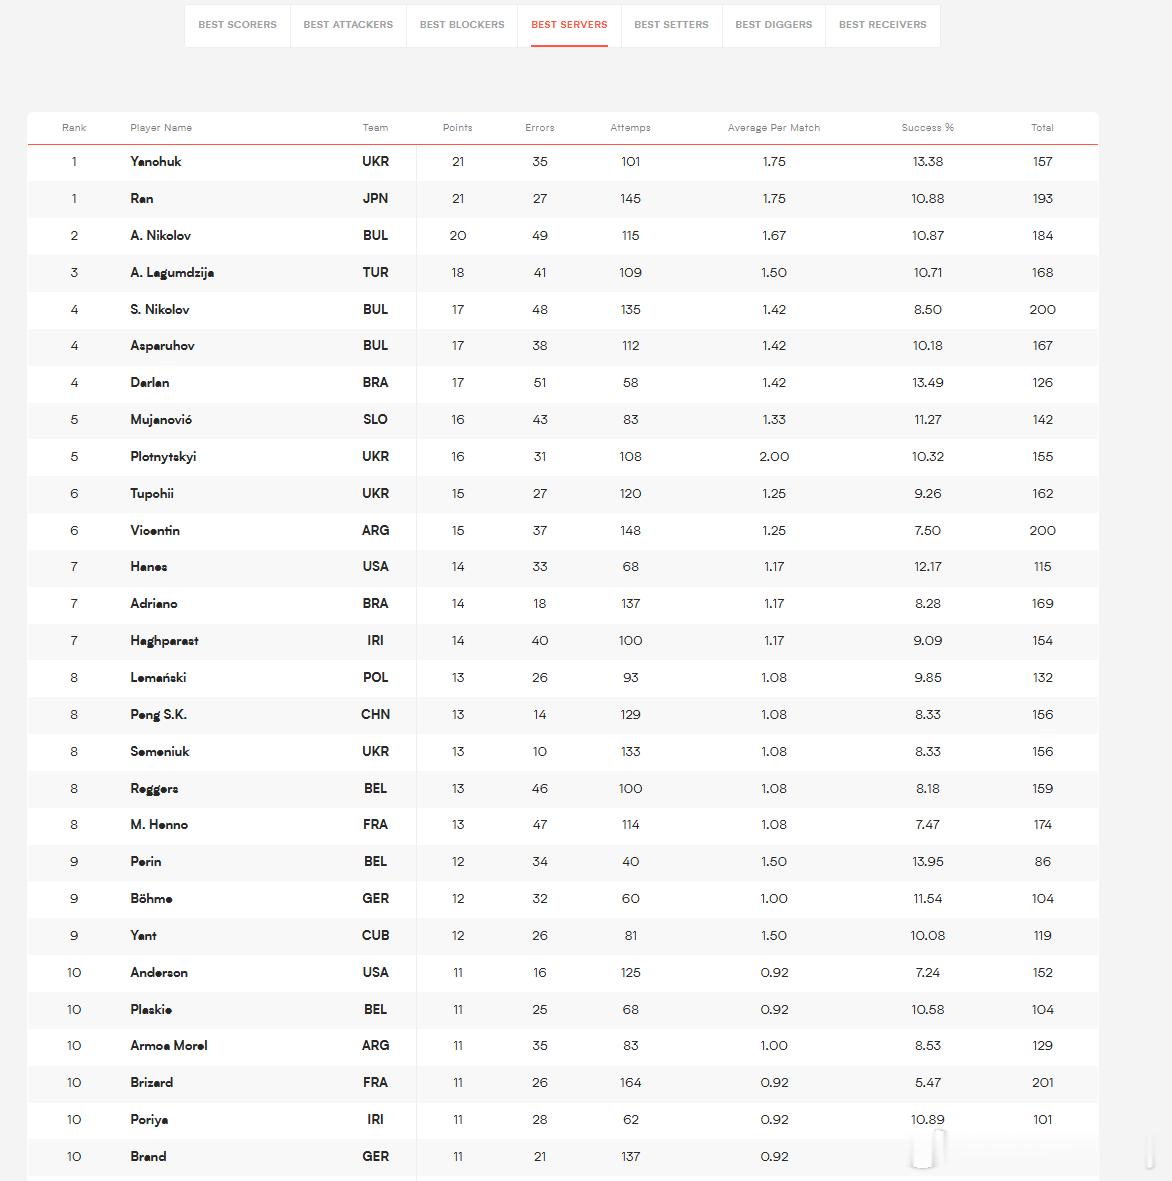Select the Best Blockers tab
This screenshot has height=1181, width=1172.
[x=462, y=25]
